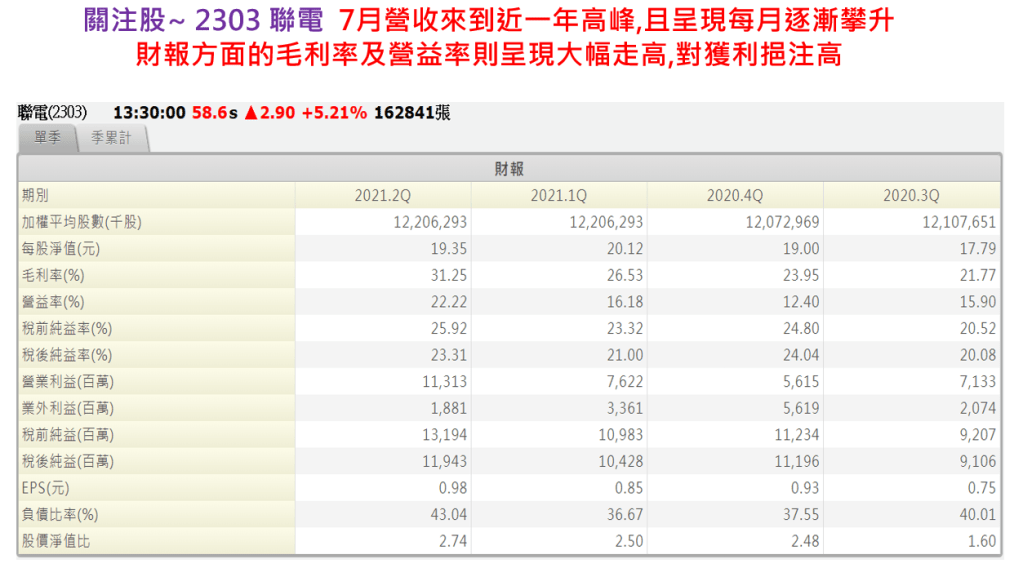The height and width of the screenshot is (568, 1023).
Task: Select the 負債比率(%) row label
Action: tap(60, 514)
